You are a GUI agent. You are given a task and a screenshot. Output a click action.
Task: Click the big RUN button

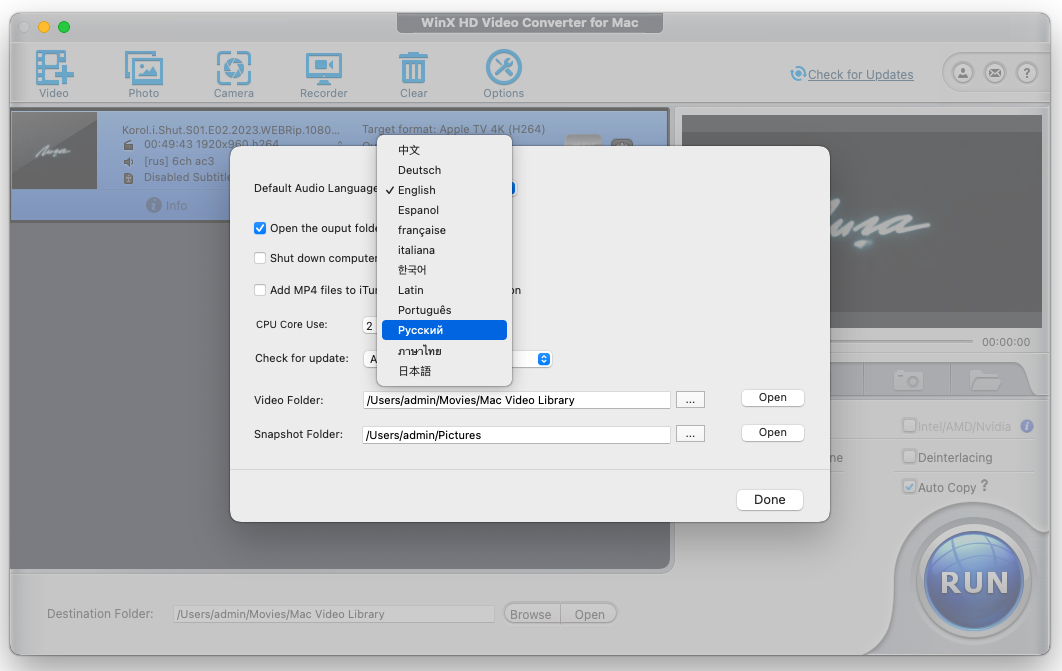(974, 582)
